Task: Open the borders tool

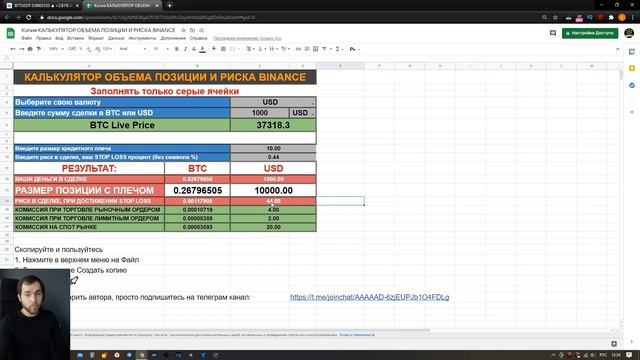Action: (223, 49)
